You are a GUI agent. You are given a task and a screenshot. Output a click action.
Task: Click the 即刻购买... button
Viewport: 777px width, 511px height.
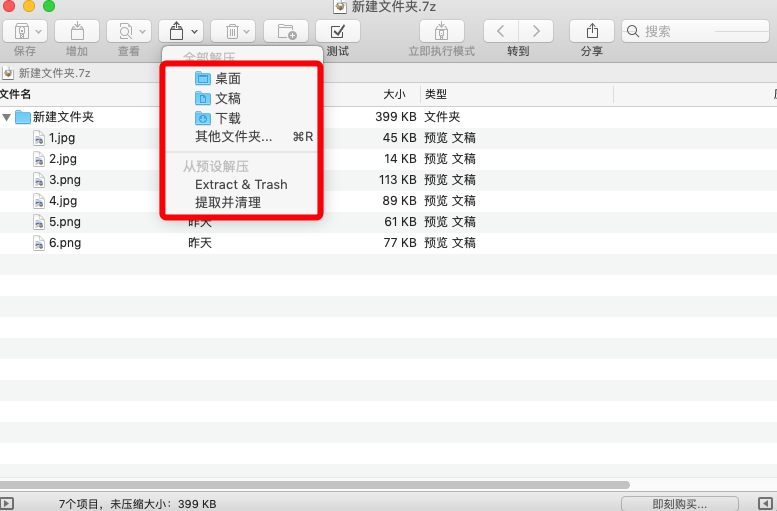pyautogui.click(x=679, y=504)
